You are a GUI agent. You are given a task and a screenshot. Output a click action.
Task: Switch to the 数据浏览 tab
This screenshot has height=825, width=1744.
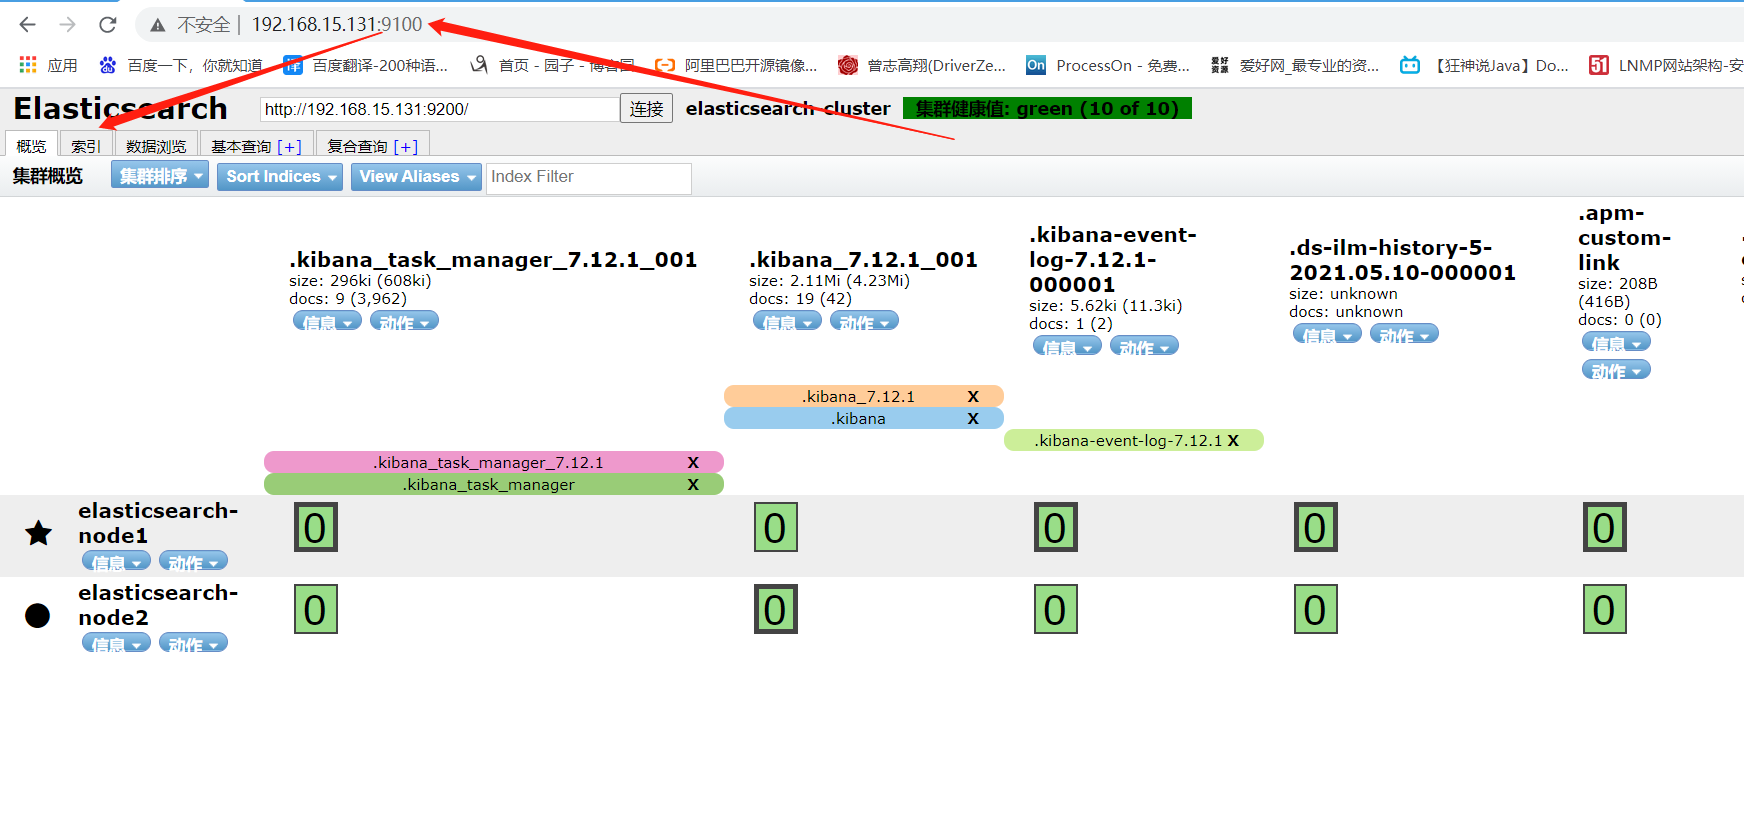(x=156, y=146)
